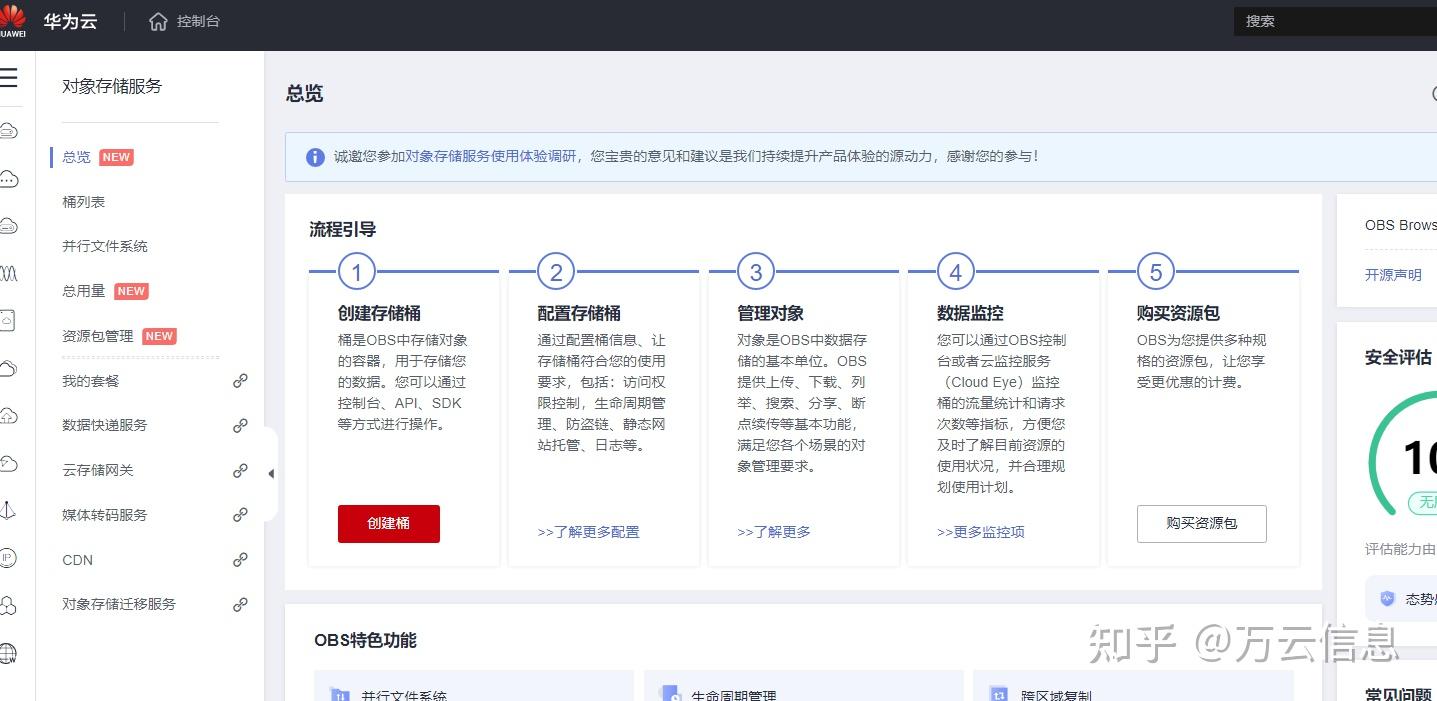Click the red 创建桶 button

388,523
